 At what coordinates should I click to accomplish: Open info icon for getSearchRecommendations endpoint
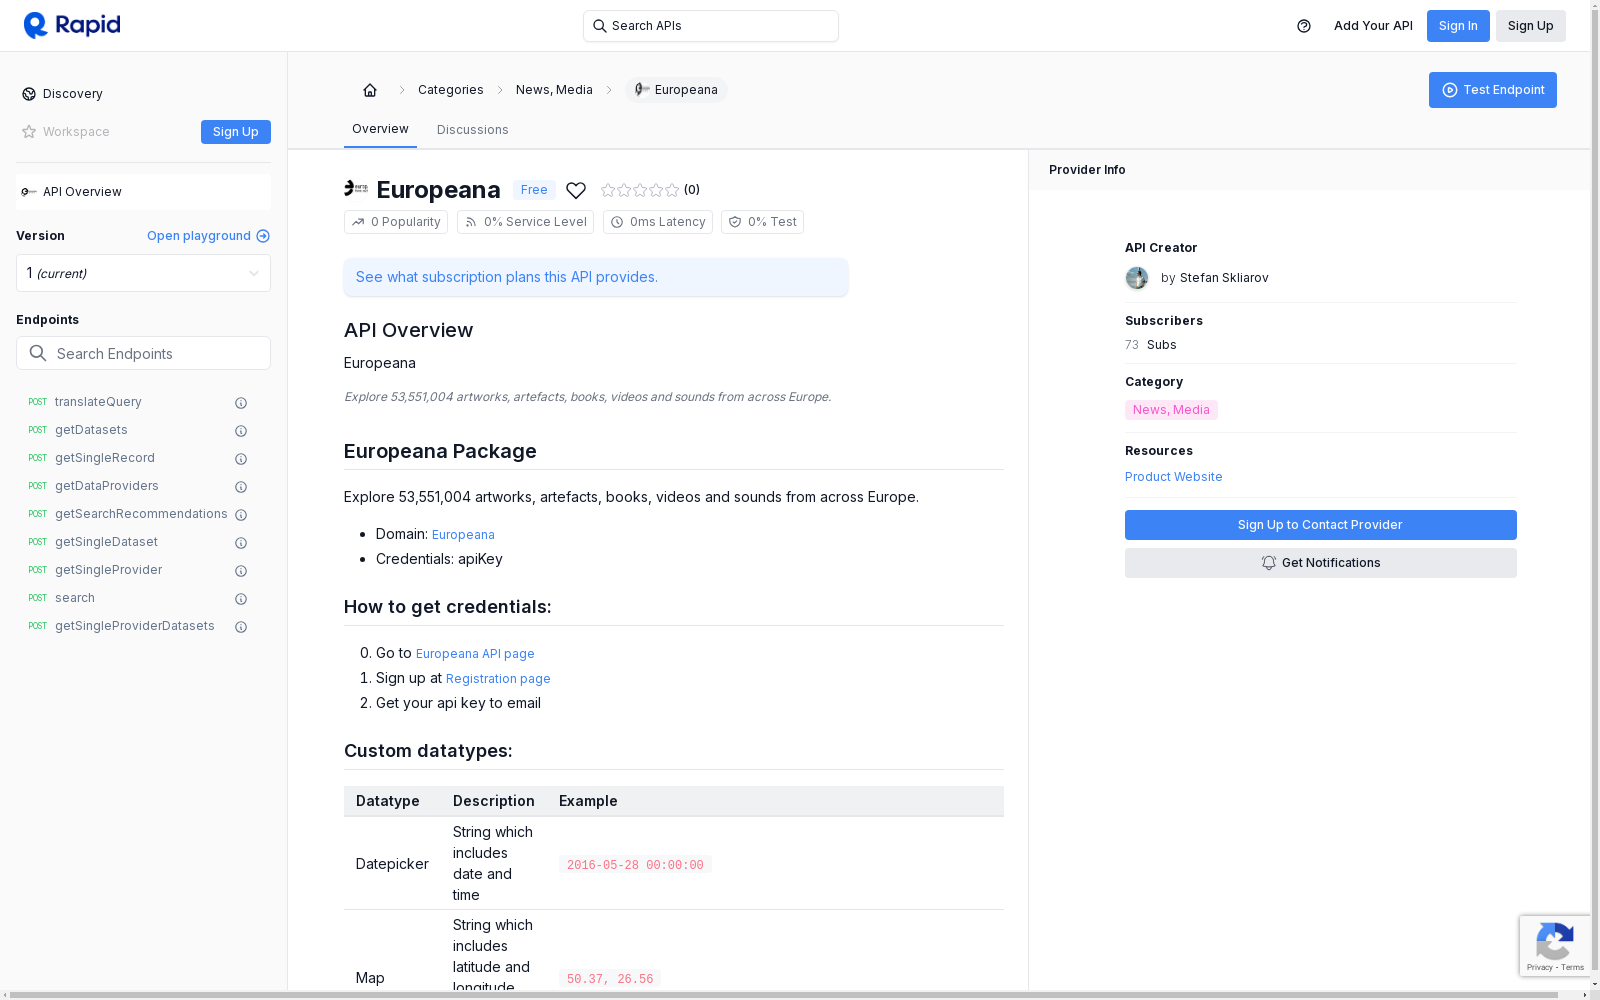[x=241, y=515]
